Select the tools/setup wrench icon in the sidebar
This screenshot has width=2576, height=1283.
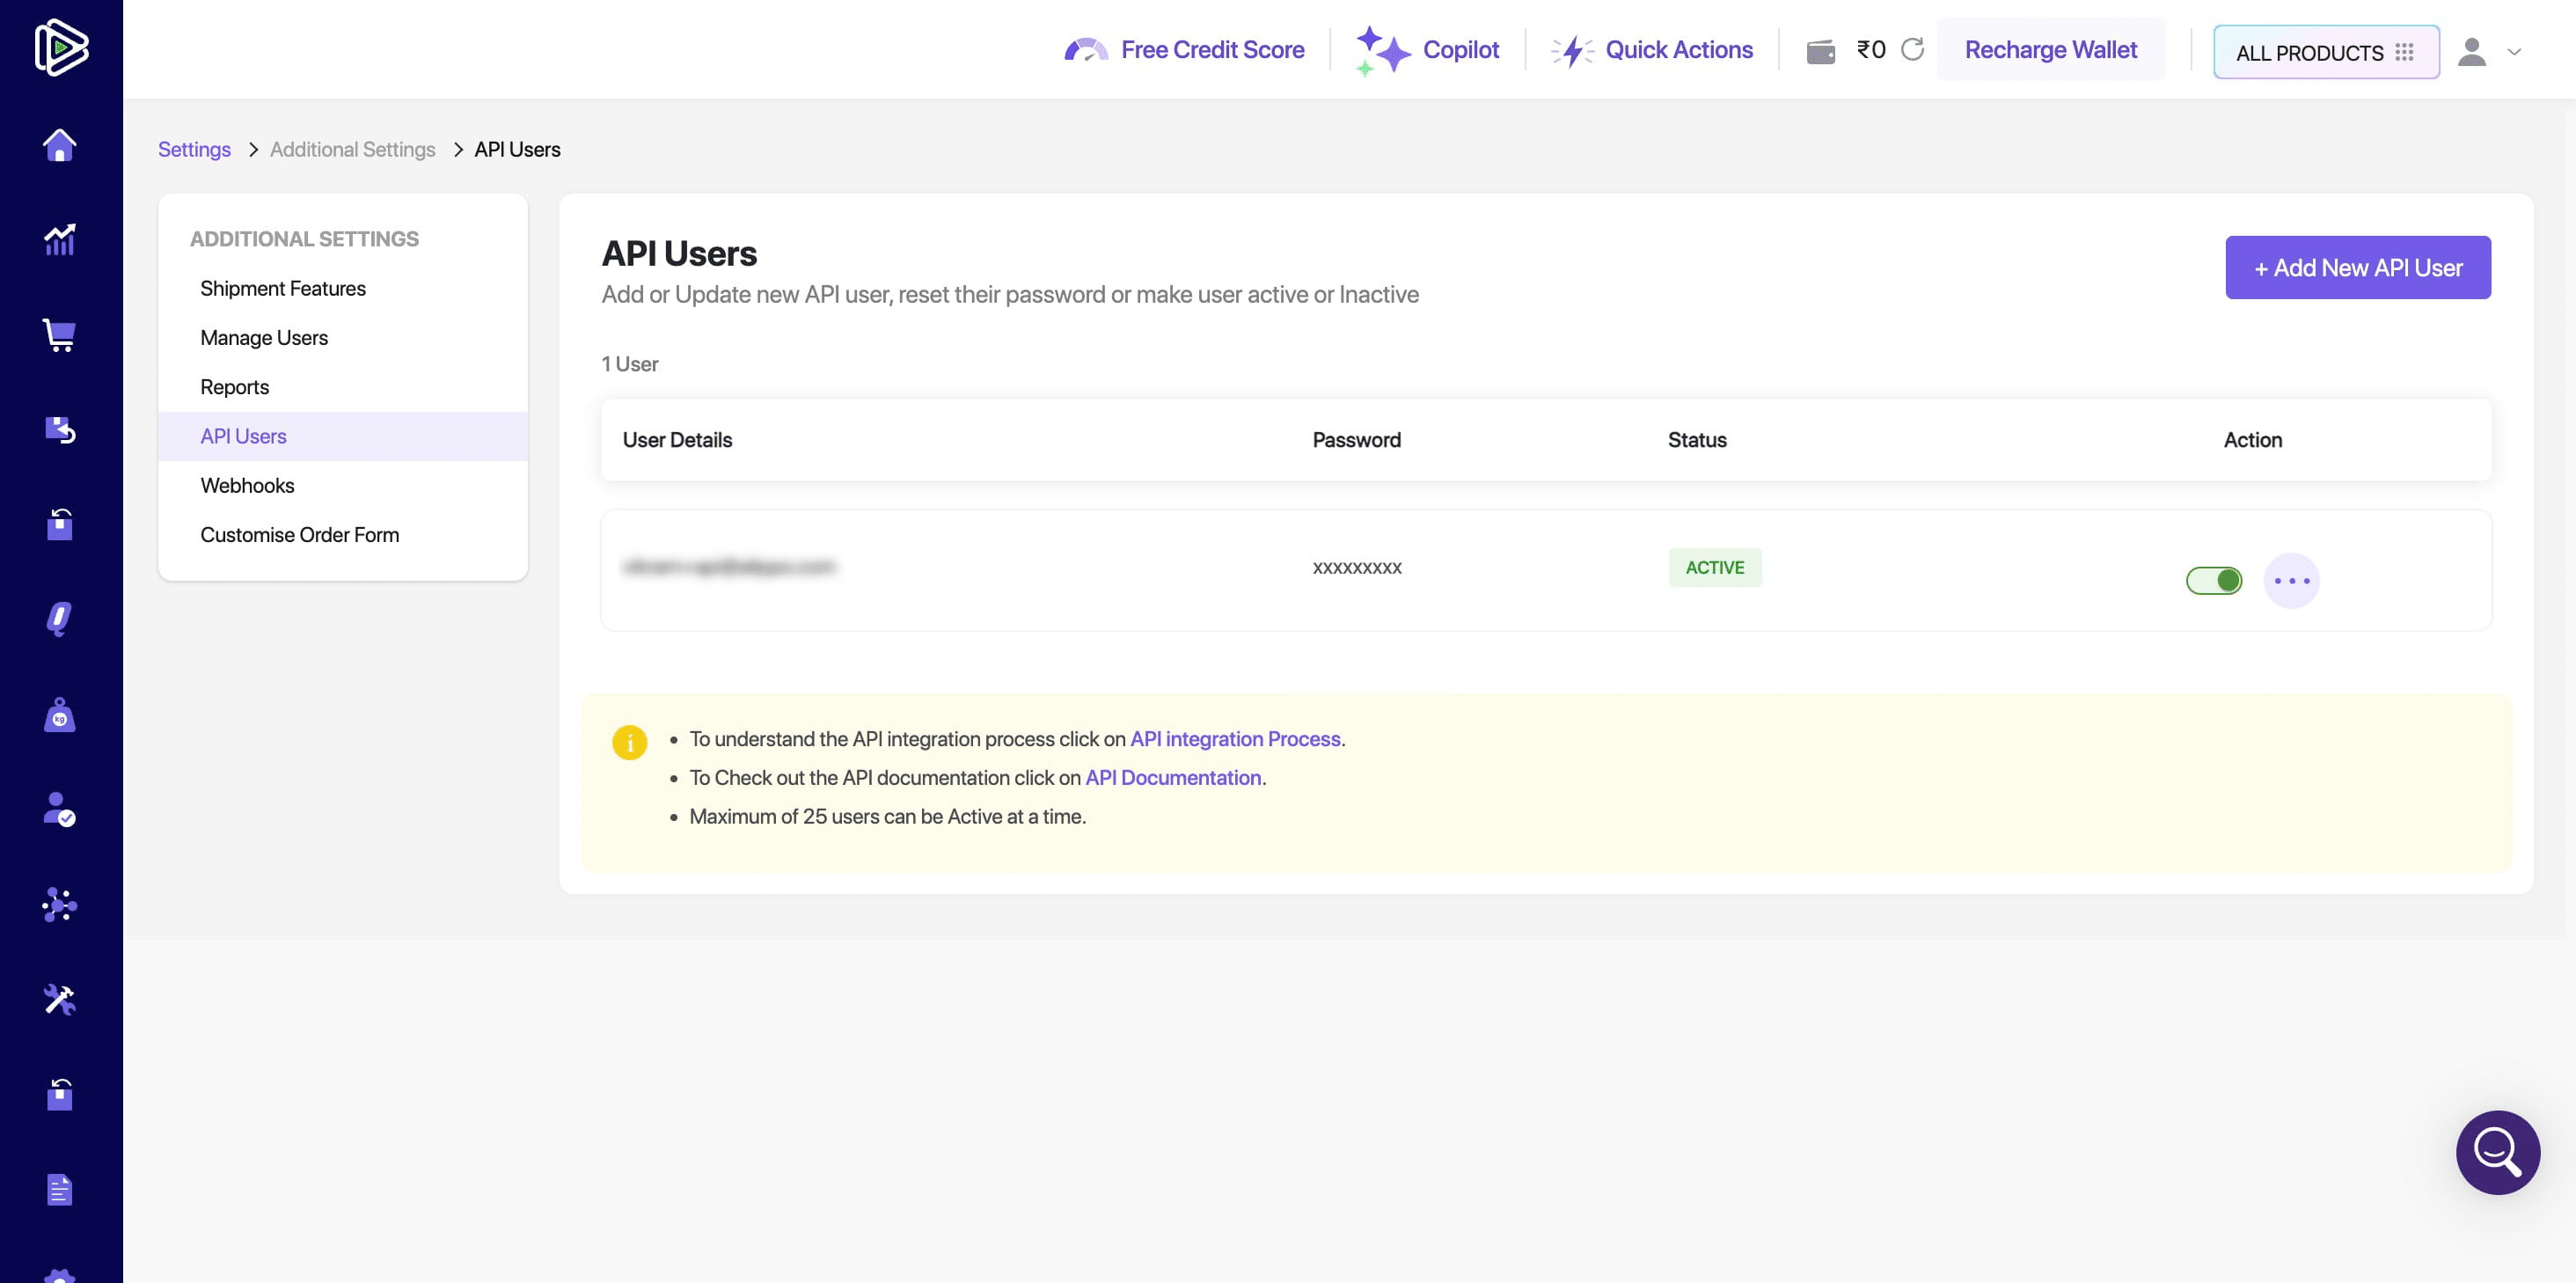point(60,1000)
